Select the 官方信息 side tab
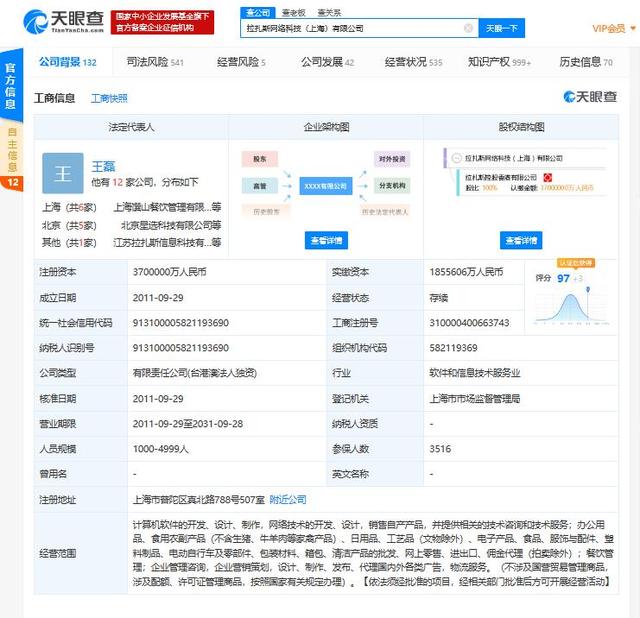Viewport: 640px width, 618px height. [x=11, y=85]
